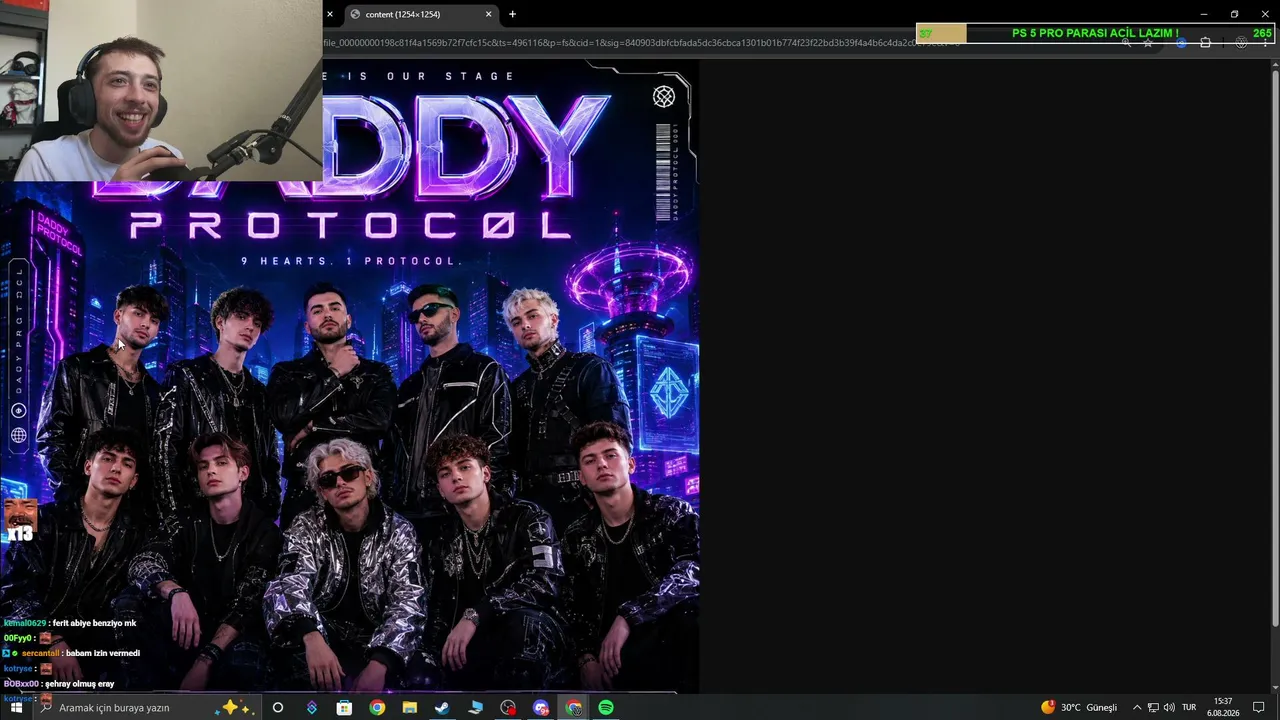Open a new browser tab
The width and height of the screenshot is (1280, 720).
512,14
